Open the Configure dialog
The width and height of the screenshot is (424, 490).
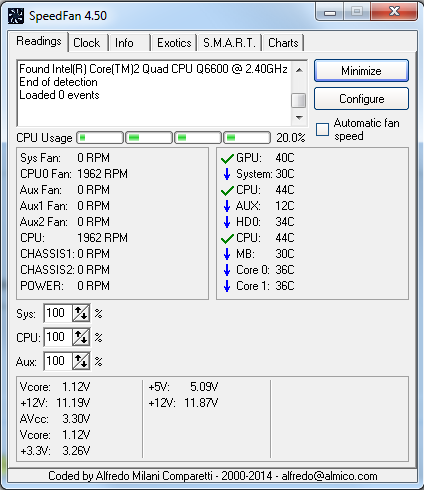(x=361, y=99)
